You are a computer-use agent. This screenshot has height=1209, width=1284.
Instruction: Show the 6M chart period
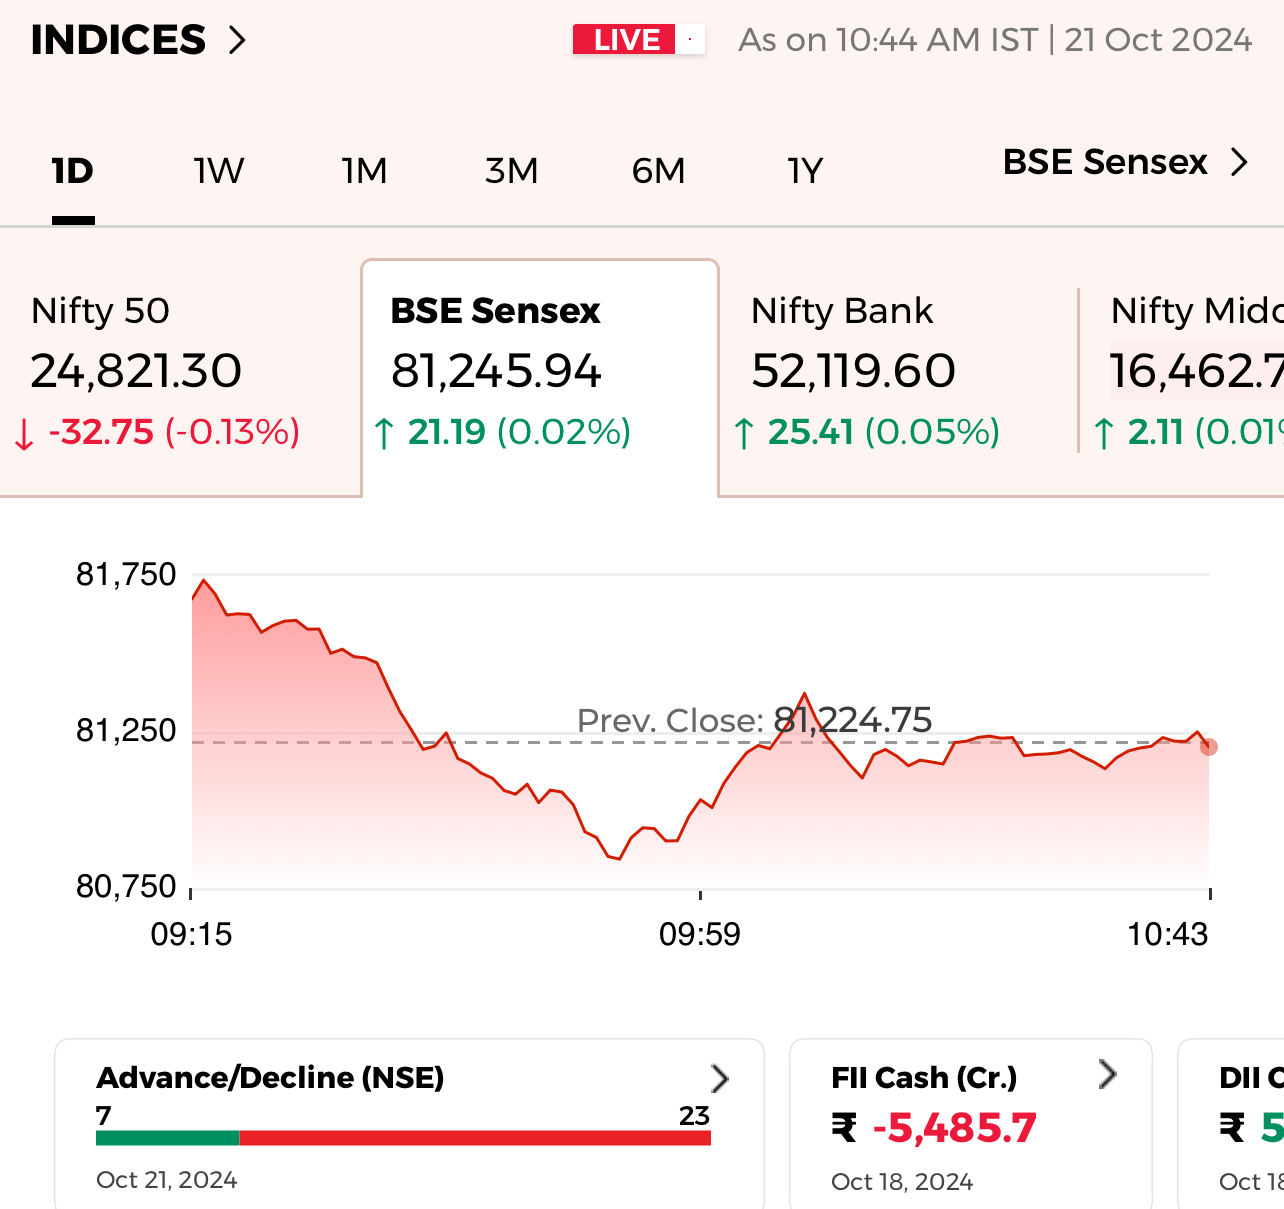pyautogui.click(x=658, y=172)
